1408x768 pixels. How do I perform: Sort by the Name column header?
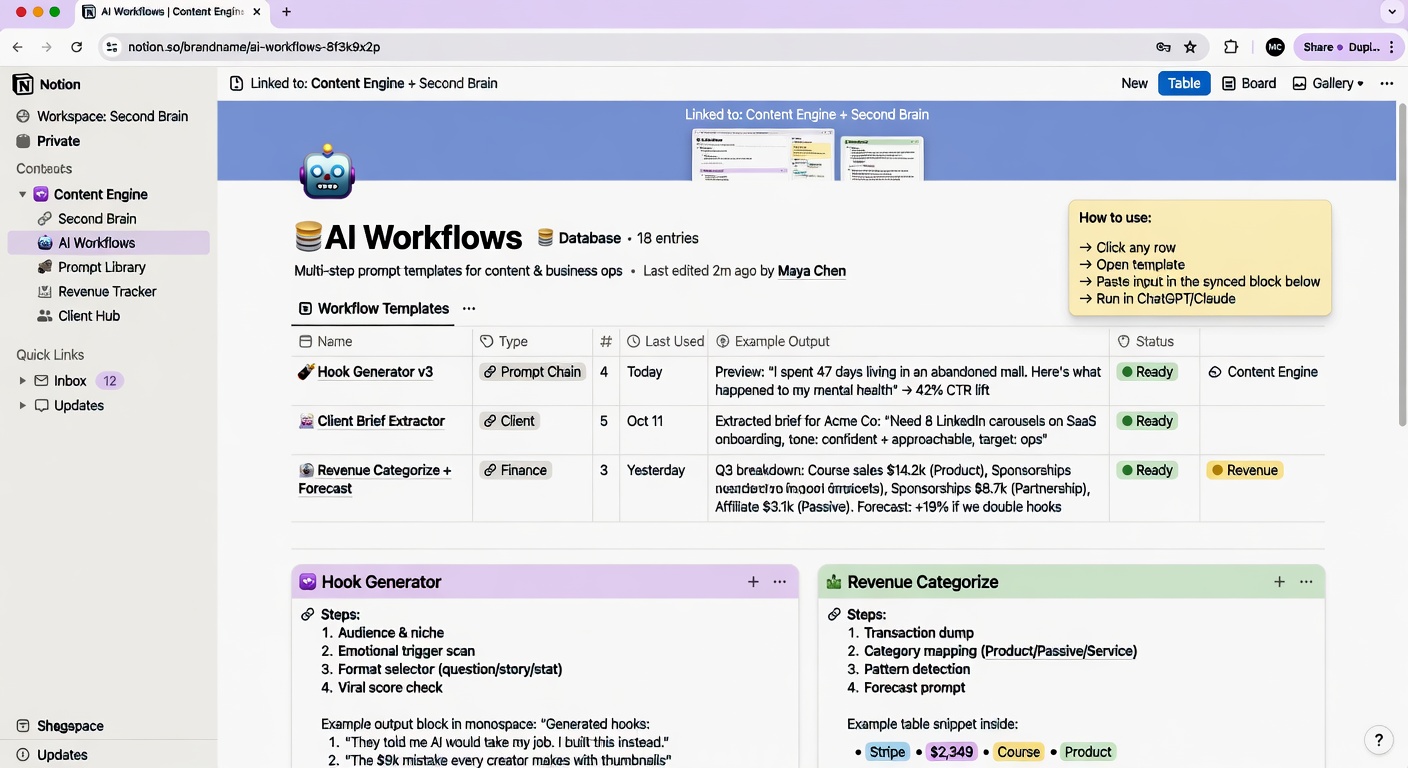tap(326, 342)
